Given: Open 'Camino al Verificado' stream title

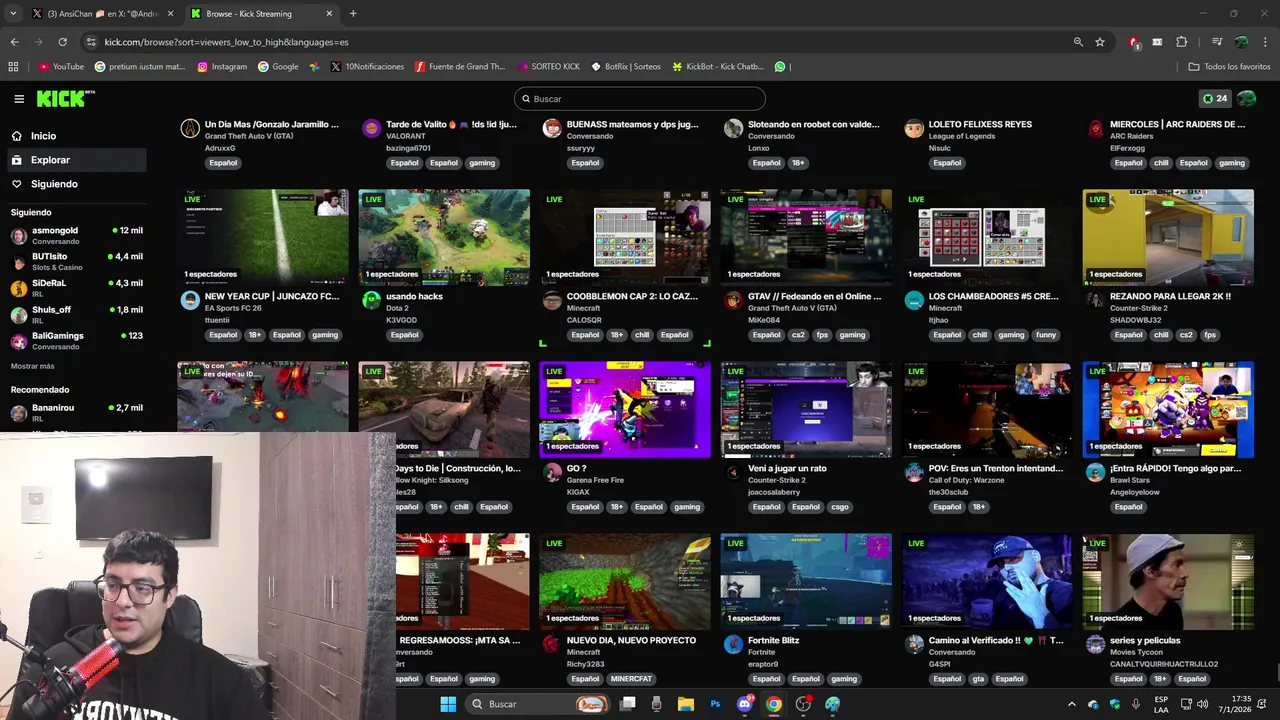Looking at the screenshot, I should point(996,640).
